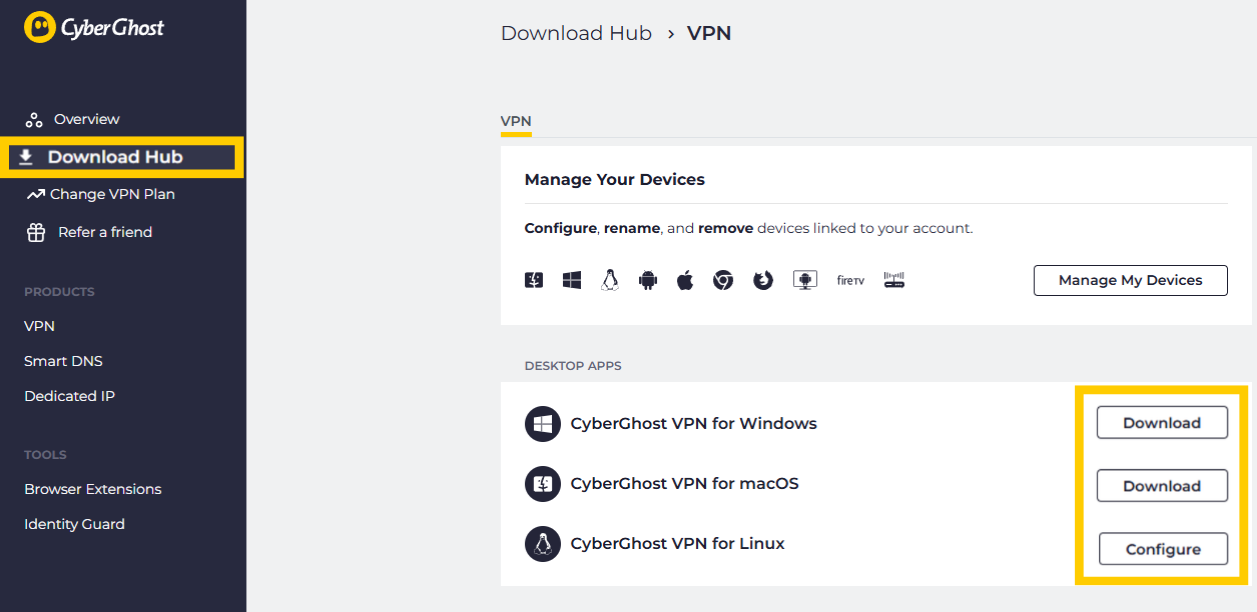Download CyberGhost VPN for macOS

[1162, 486]
